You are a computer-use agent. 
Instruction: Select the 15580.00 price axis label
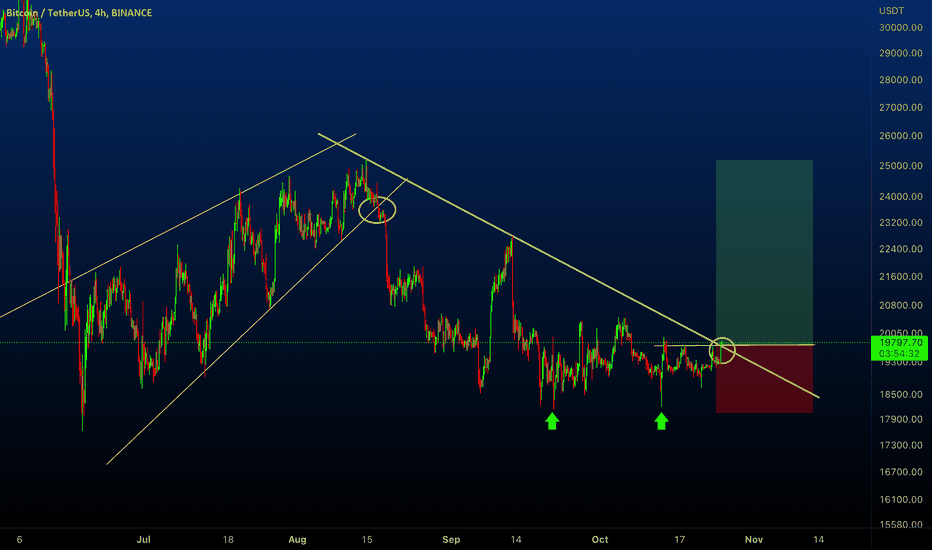point(900,524)
